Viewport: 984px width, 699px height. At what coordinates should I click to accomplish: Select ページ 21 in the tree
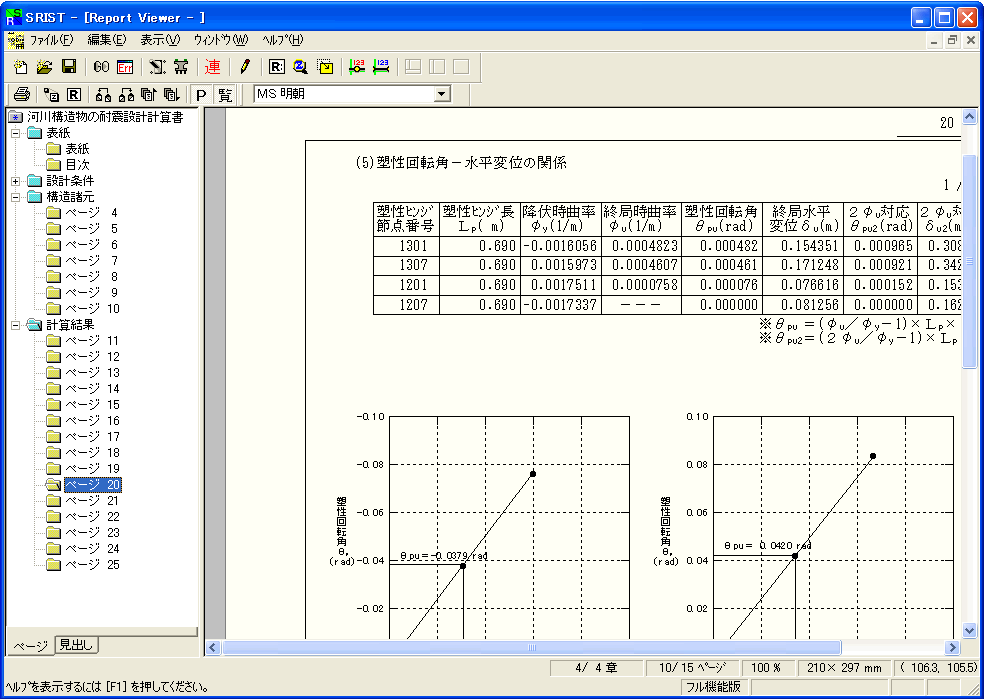point(92,501)
